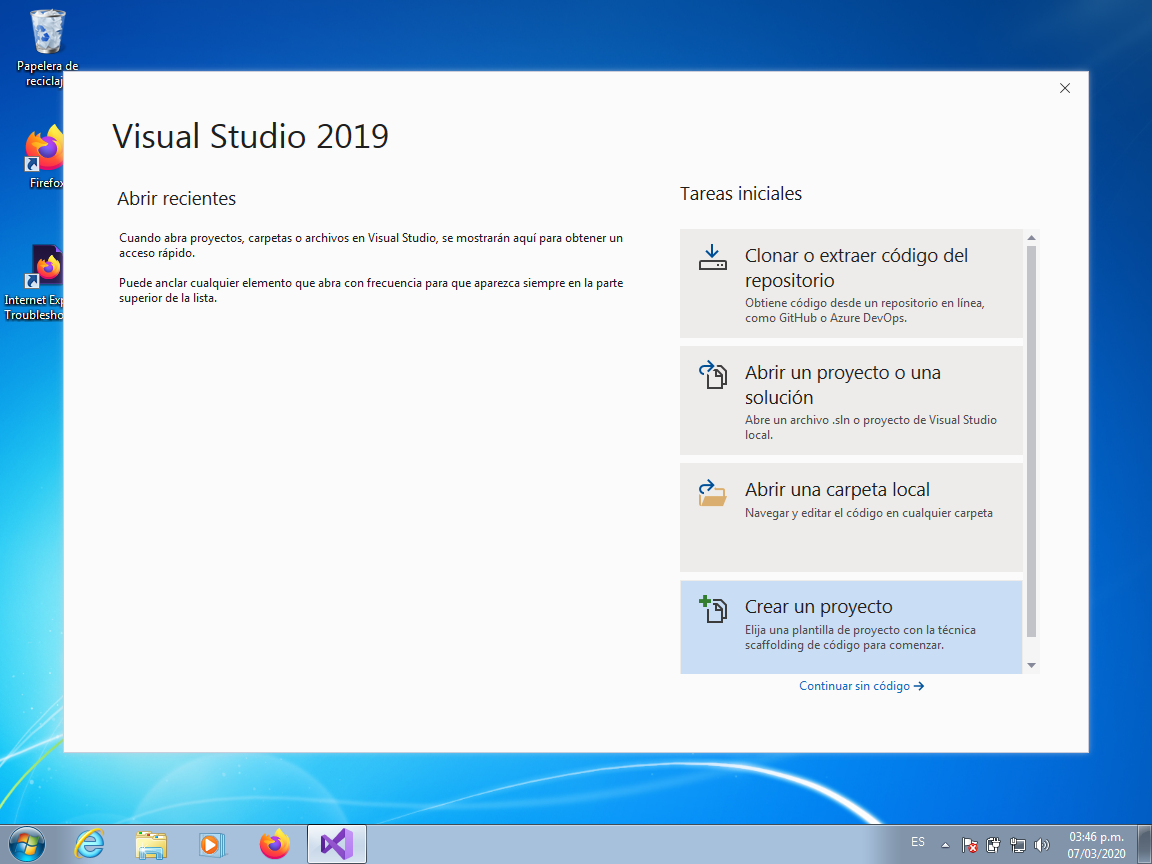Click the volume speaker icon in the tray
This screenshot has height=864, width=1152.
1043,844
